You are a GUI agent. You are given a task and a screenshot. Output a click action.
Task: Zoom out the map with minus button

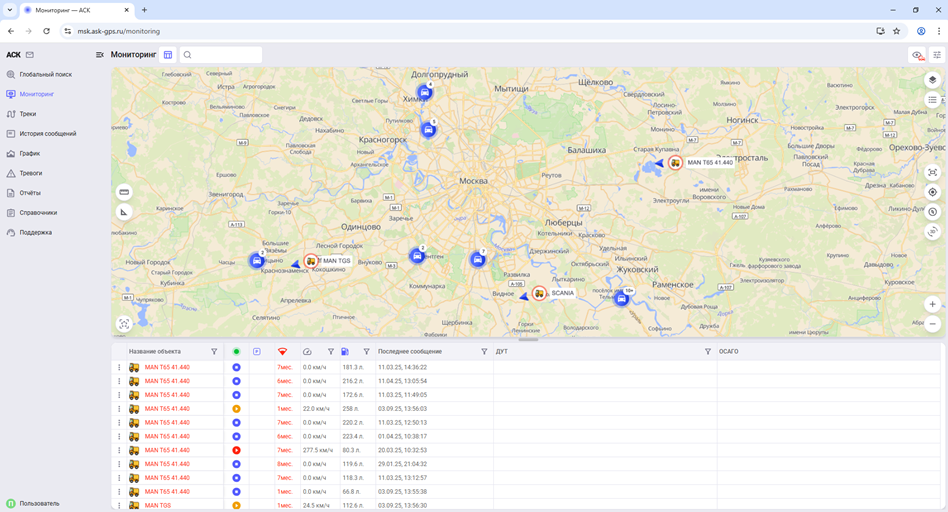coord(932,324)
